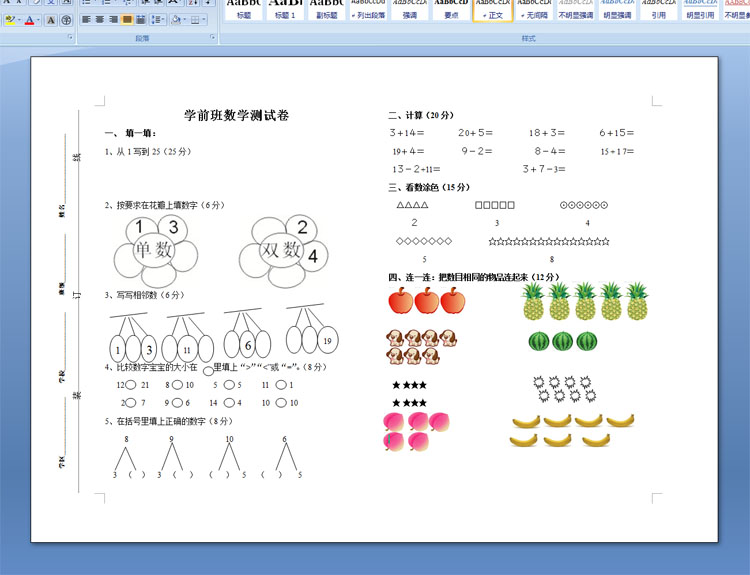Open the highlight color dropdown arrow
The image size is (750, 575).
19,20
